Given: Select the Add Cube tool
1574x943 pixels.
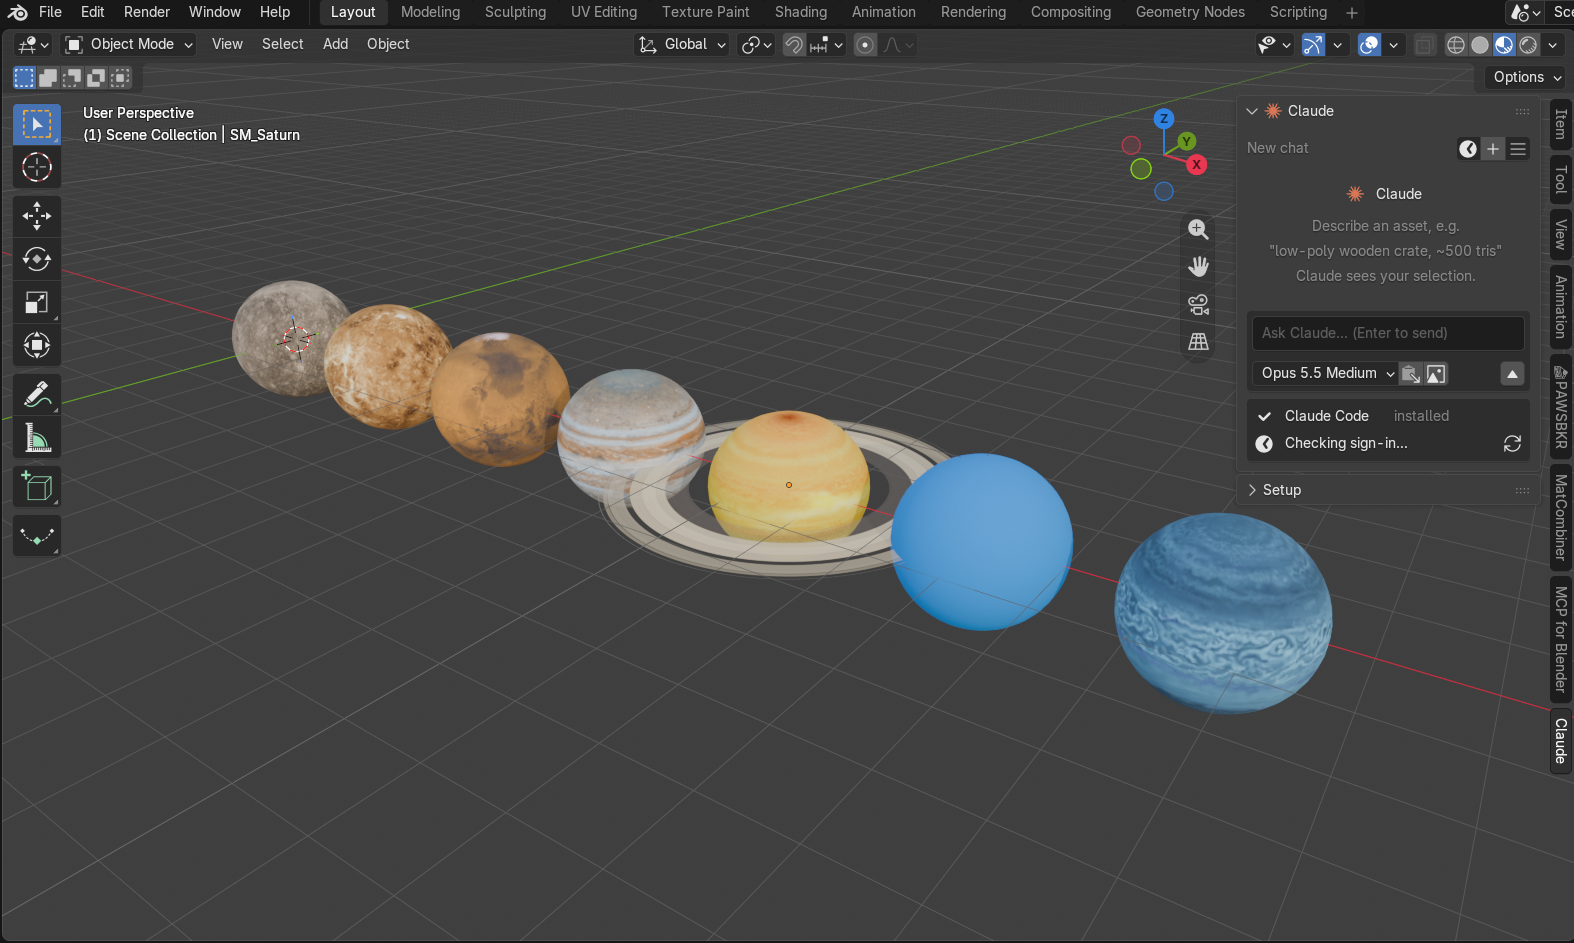Looking at the screenshot, I should (x=37, y=487).
